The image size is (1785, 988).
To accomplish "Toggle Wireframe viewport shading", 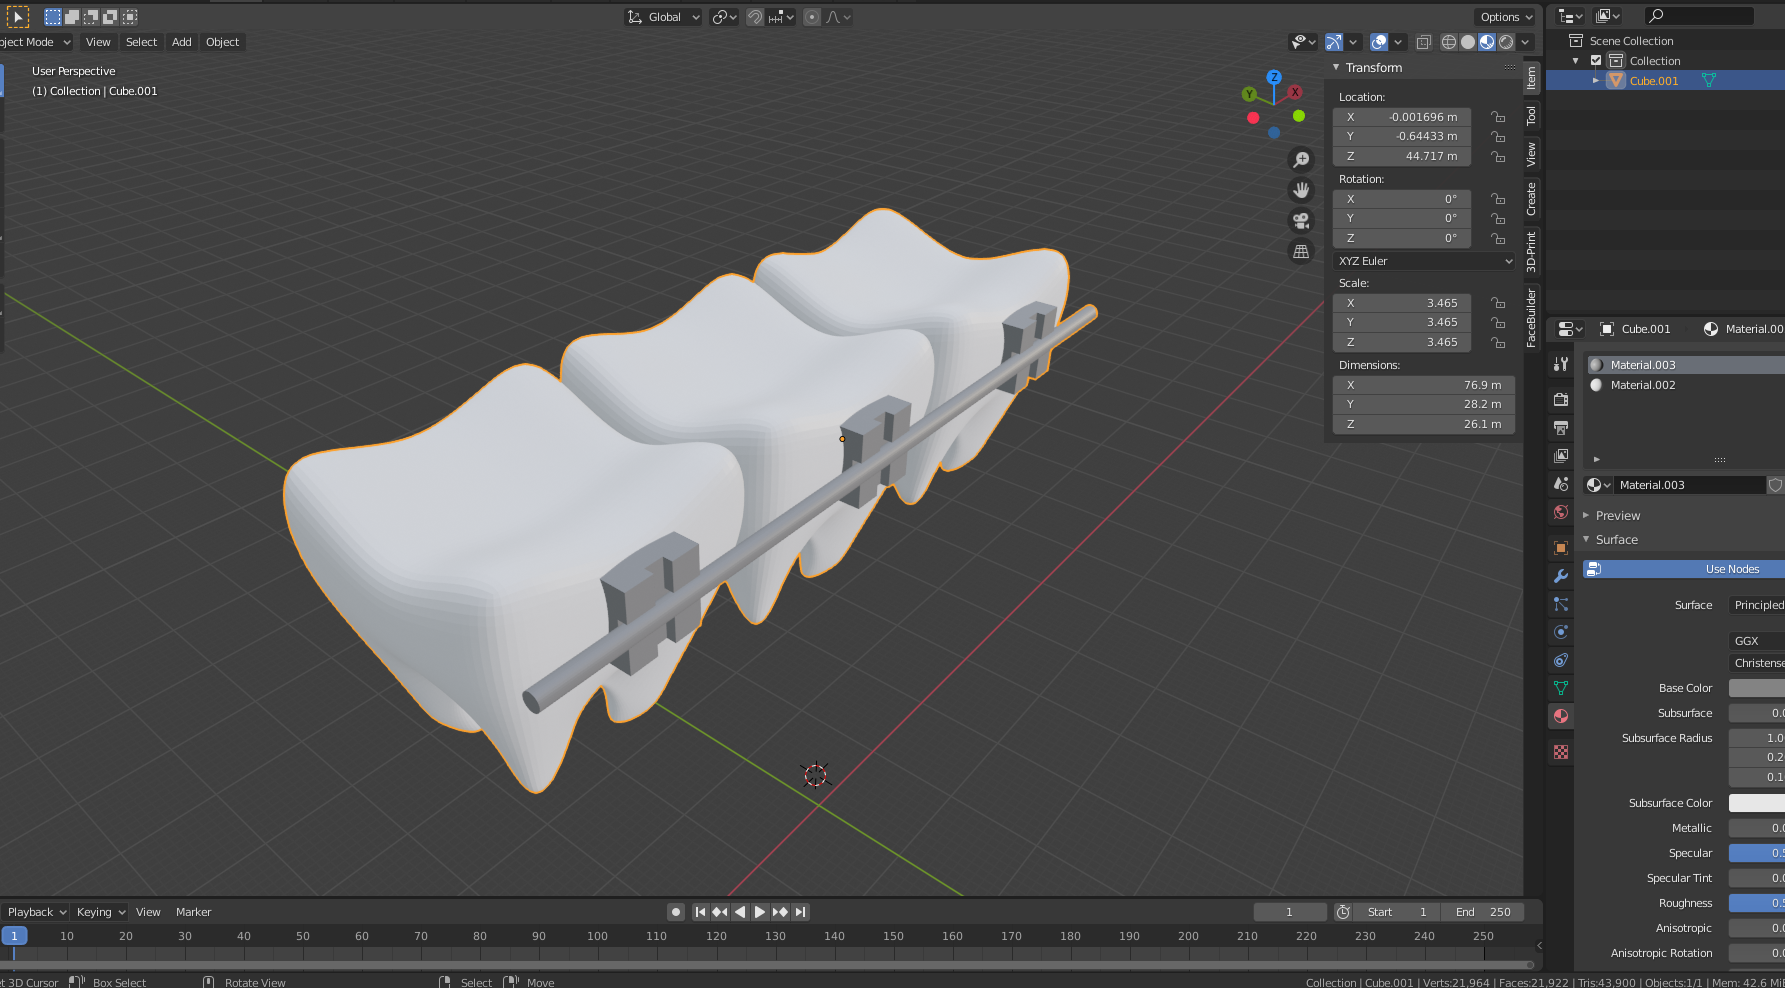I will pyautogui.click(x=1449, y=42).
